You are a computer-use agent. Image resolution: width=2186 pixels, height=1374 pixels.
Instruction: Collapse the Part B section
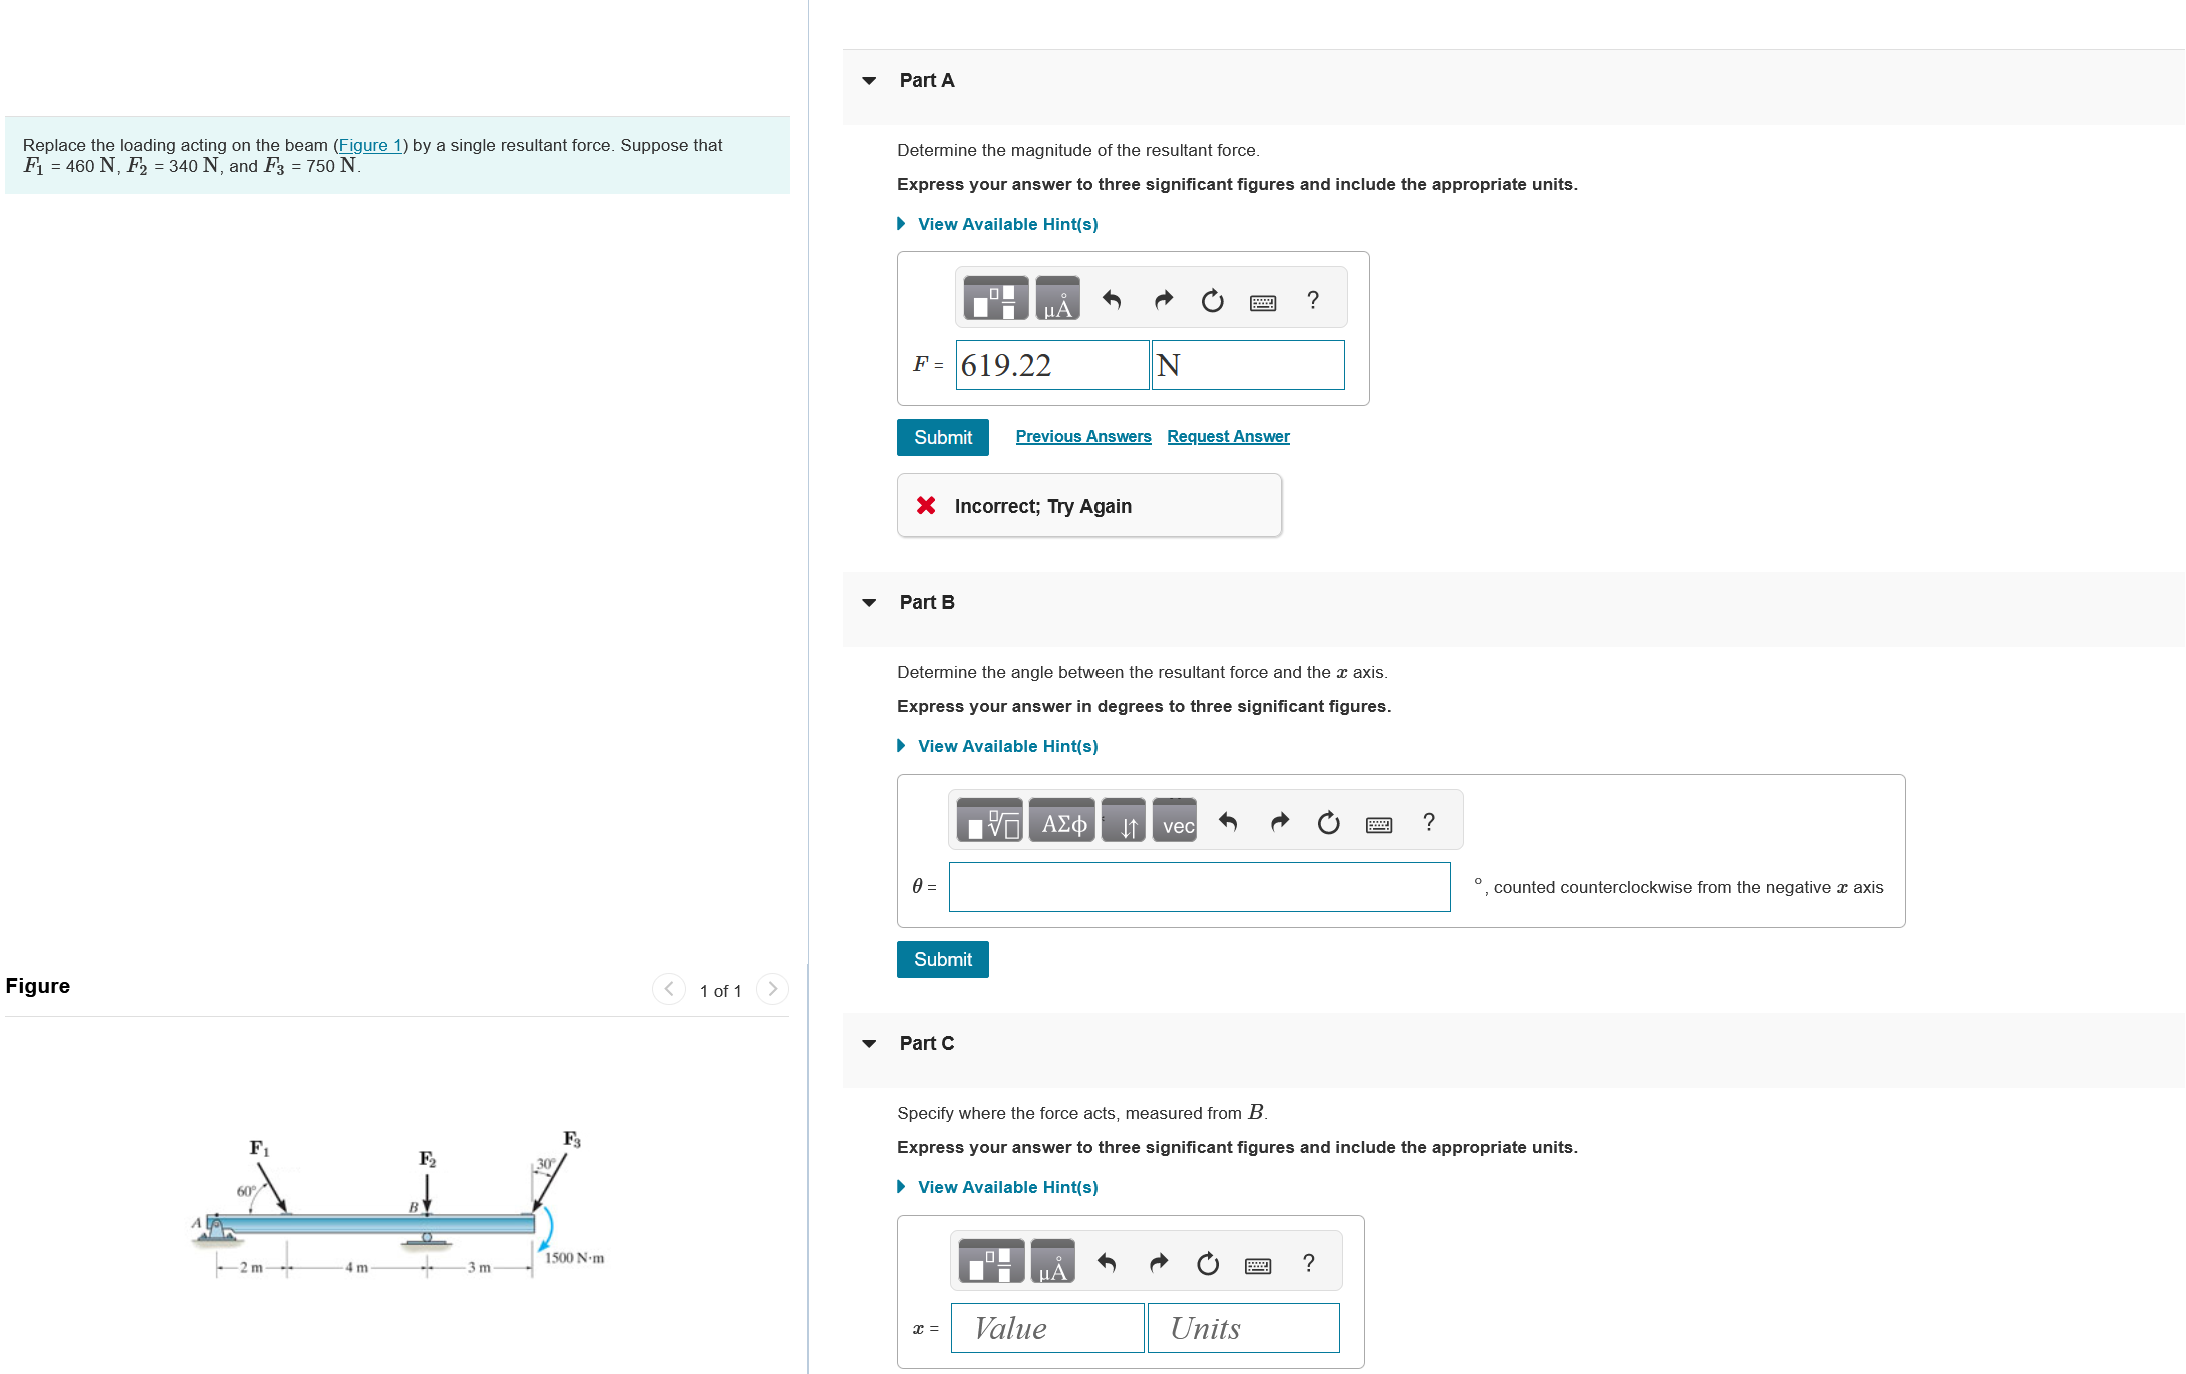[x=869, y=603]
